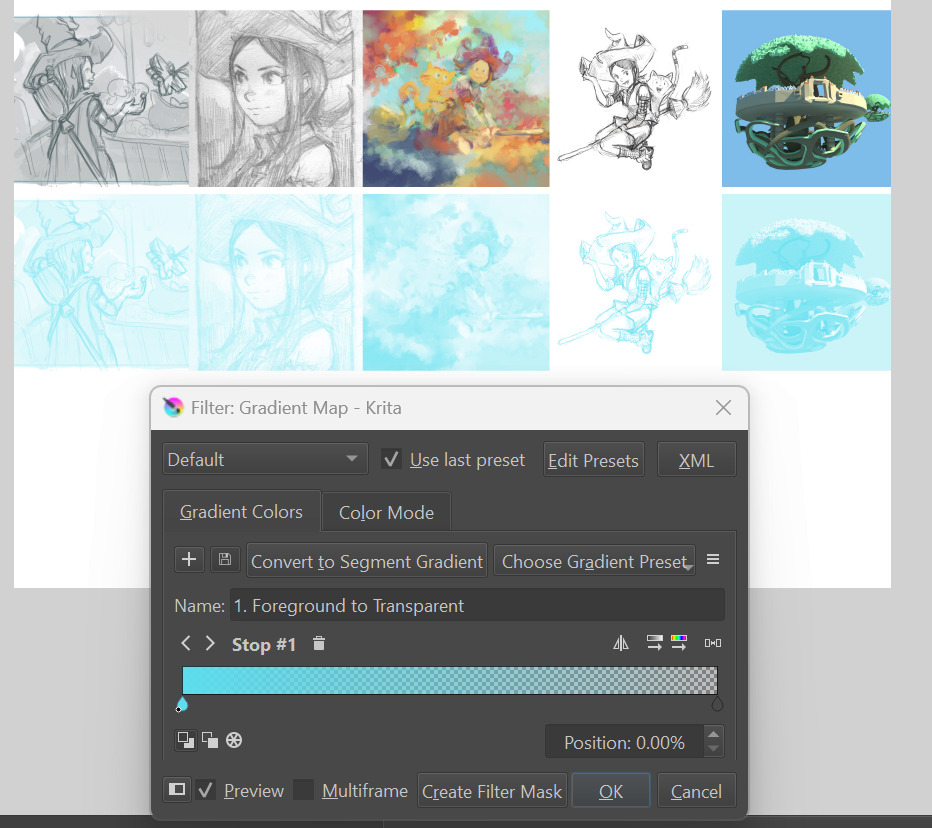
Task: Click the Name: label
Action: 199,606
